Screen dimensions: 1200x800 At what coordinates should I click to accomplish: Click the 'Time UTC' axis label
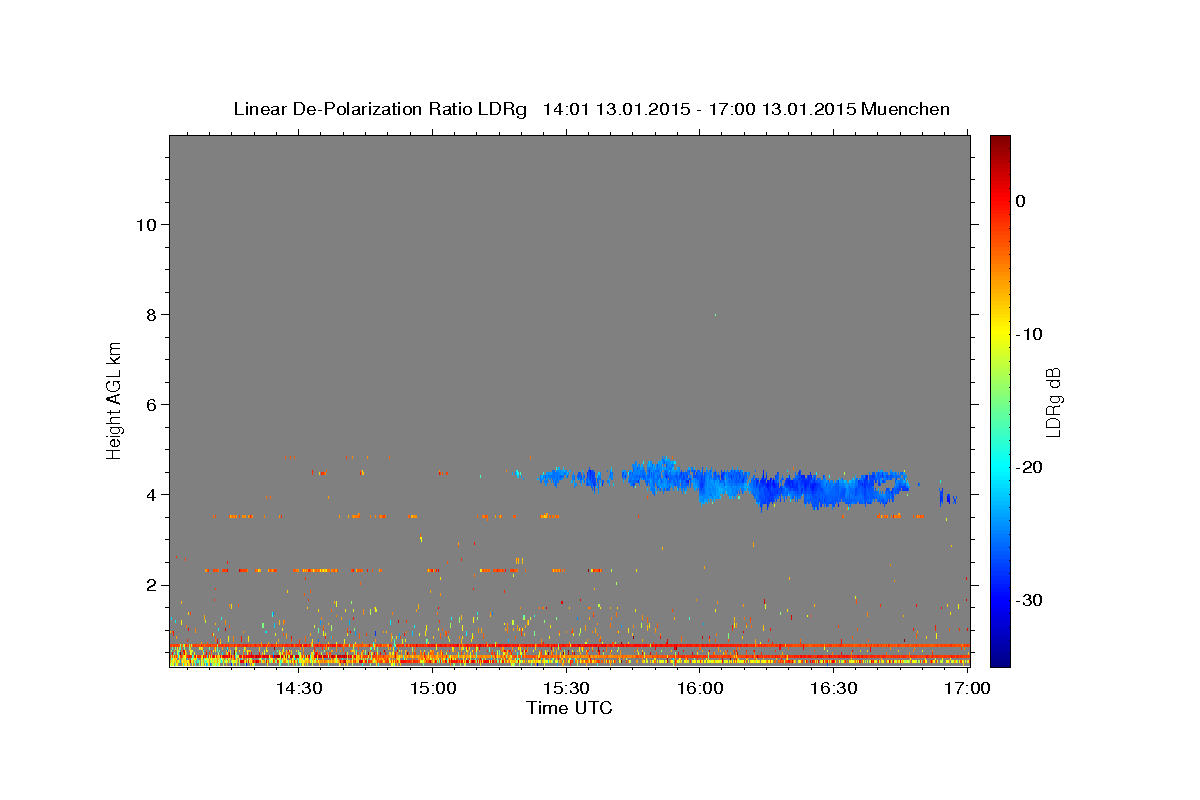pyautogui.click(x=569, y=708)
